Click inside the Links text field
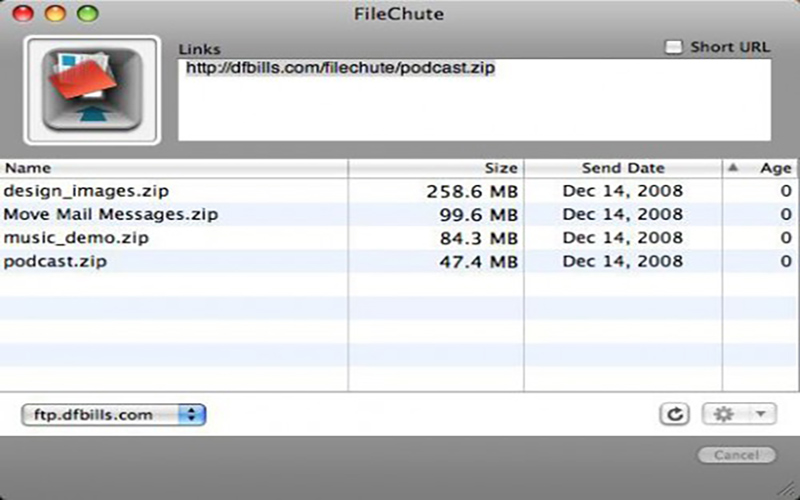The width and height of the screenshot is (800, 500). pyautogui.click(x=474, y=100)
